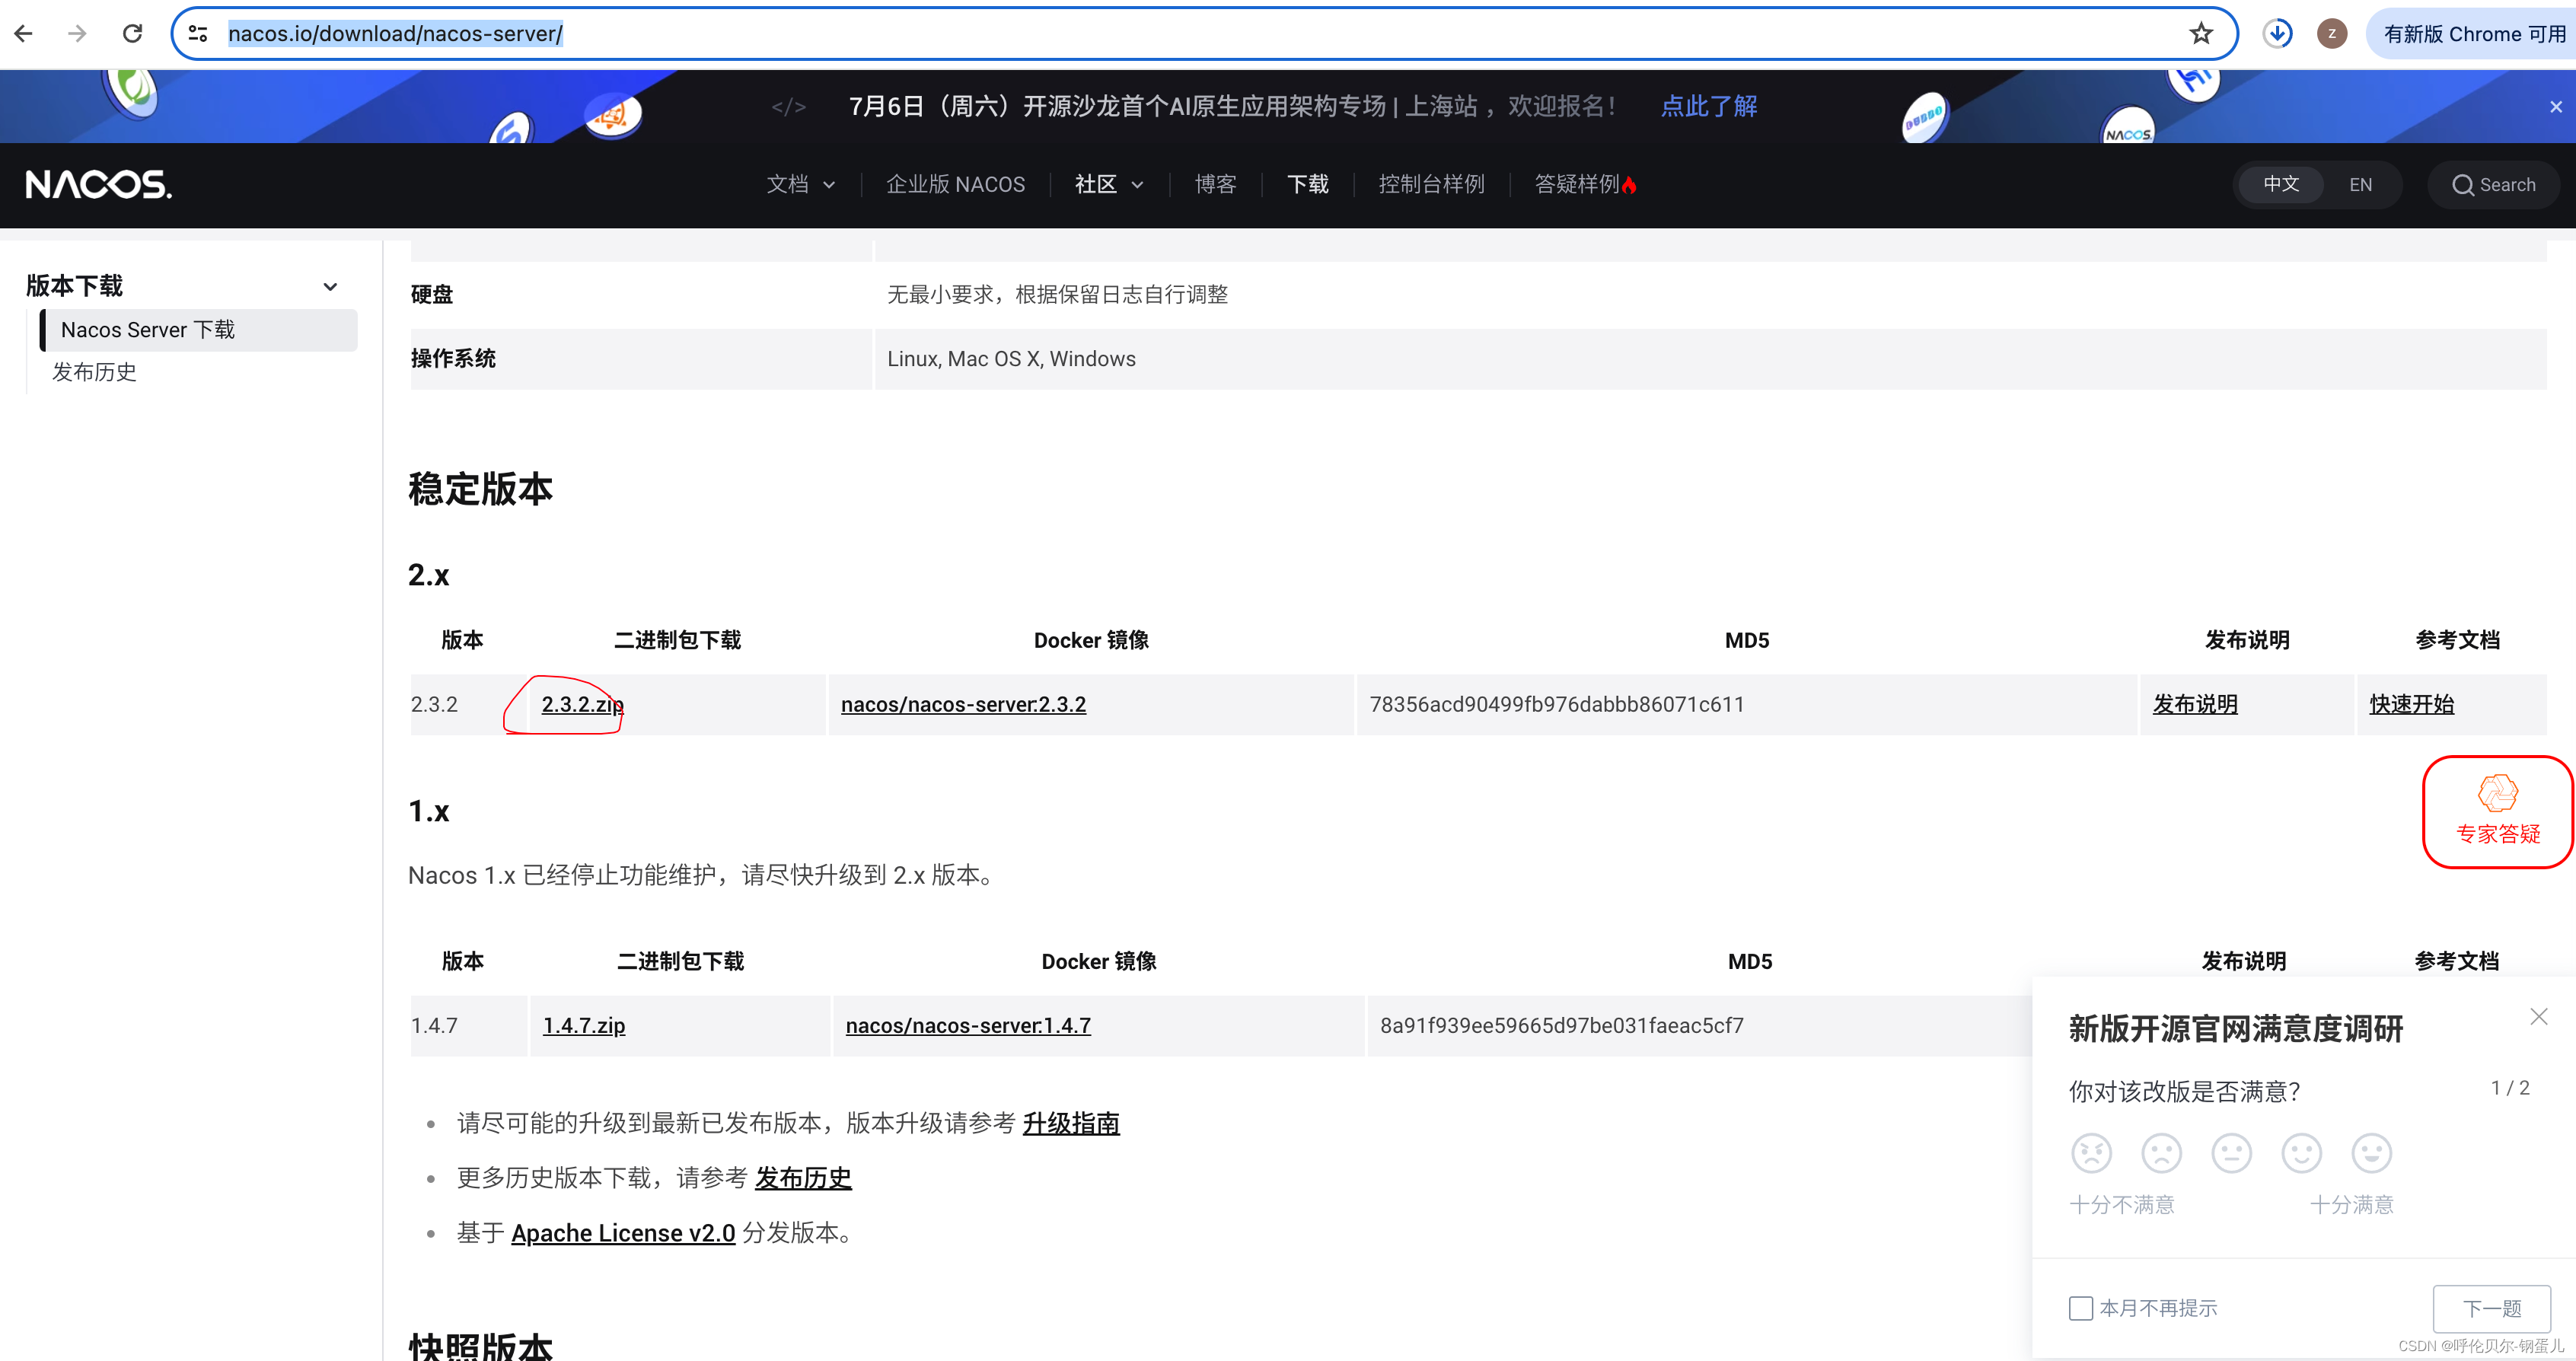Open 企业版 NACOS menu item
2576x1361 pixels.
pos(955,184)
